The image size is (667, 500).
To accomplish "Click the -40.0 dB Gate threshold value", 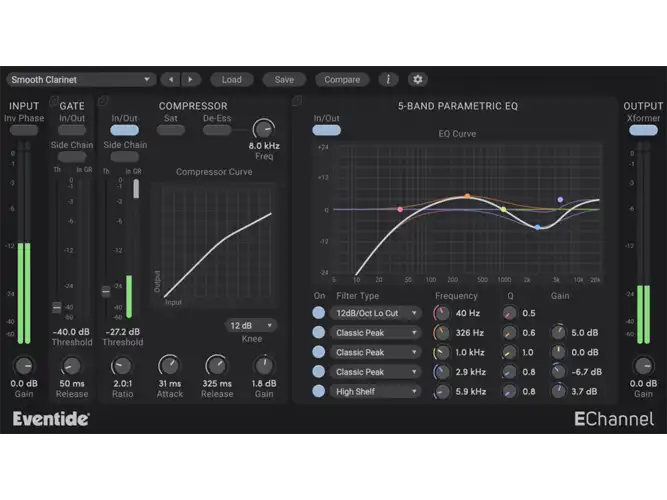I will tap(71, 332).
